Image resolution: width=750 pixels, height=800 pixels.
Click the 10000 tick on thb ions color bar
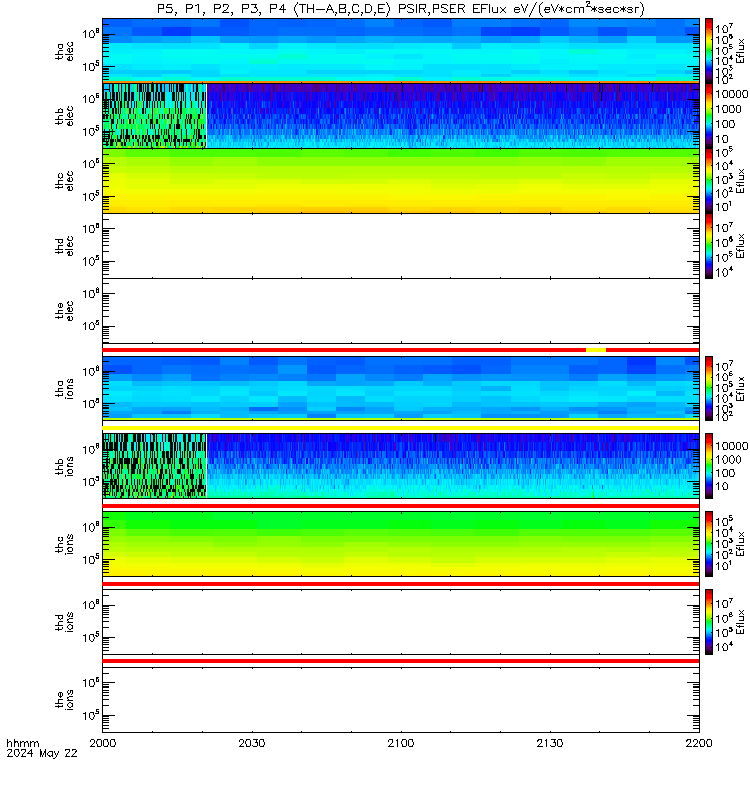[x=731, y=446]
